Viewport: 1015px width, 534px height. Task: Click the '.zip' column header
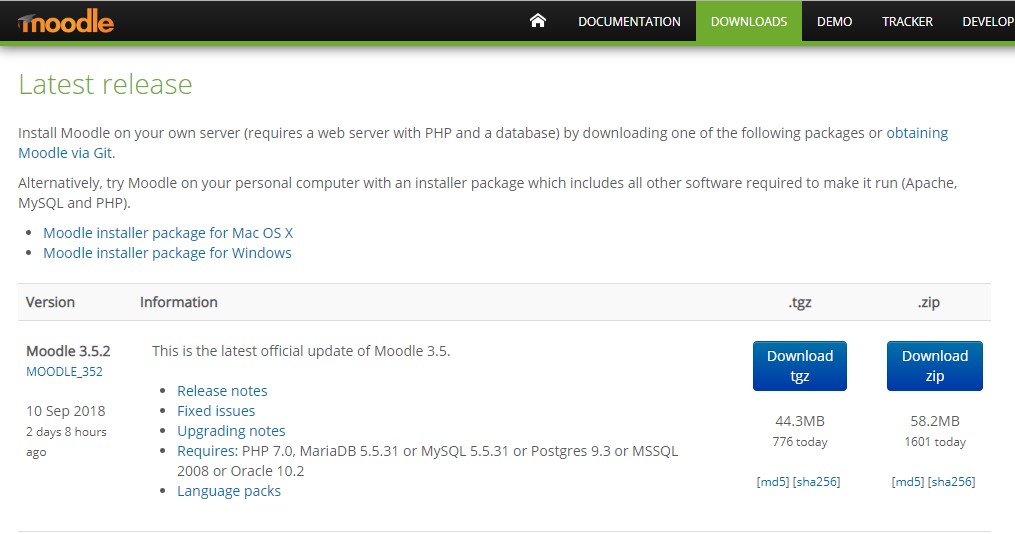tap(928, 303)
